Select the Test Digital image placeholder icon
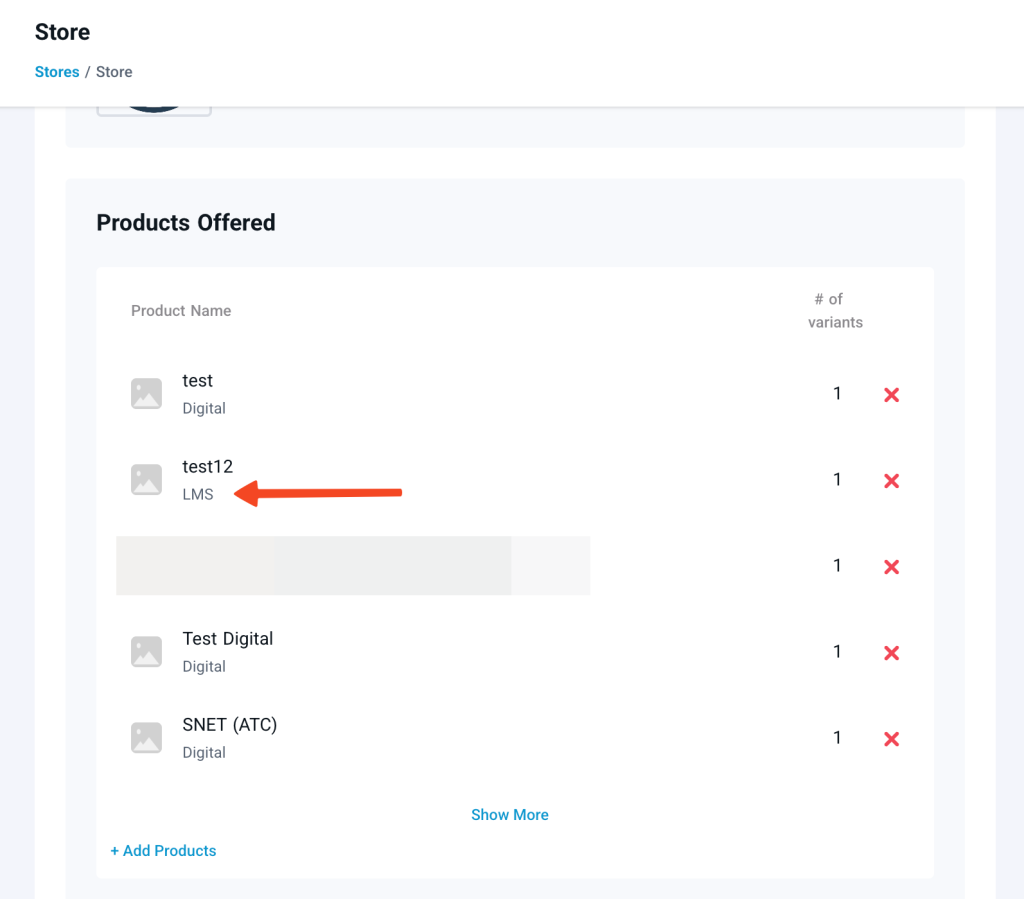Screen dimensions: 1024x899 (x=147, y=652)
